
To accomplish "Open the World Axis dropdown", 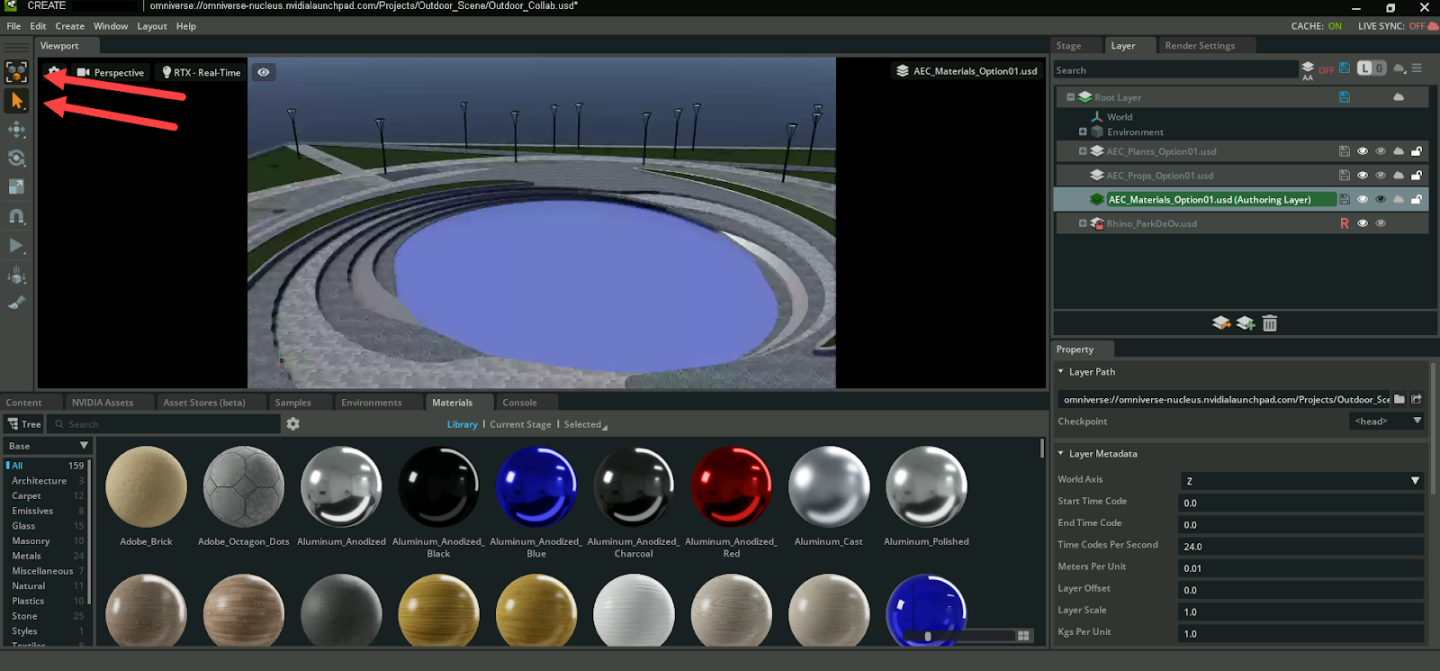I will (1302, 481).
